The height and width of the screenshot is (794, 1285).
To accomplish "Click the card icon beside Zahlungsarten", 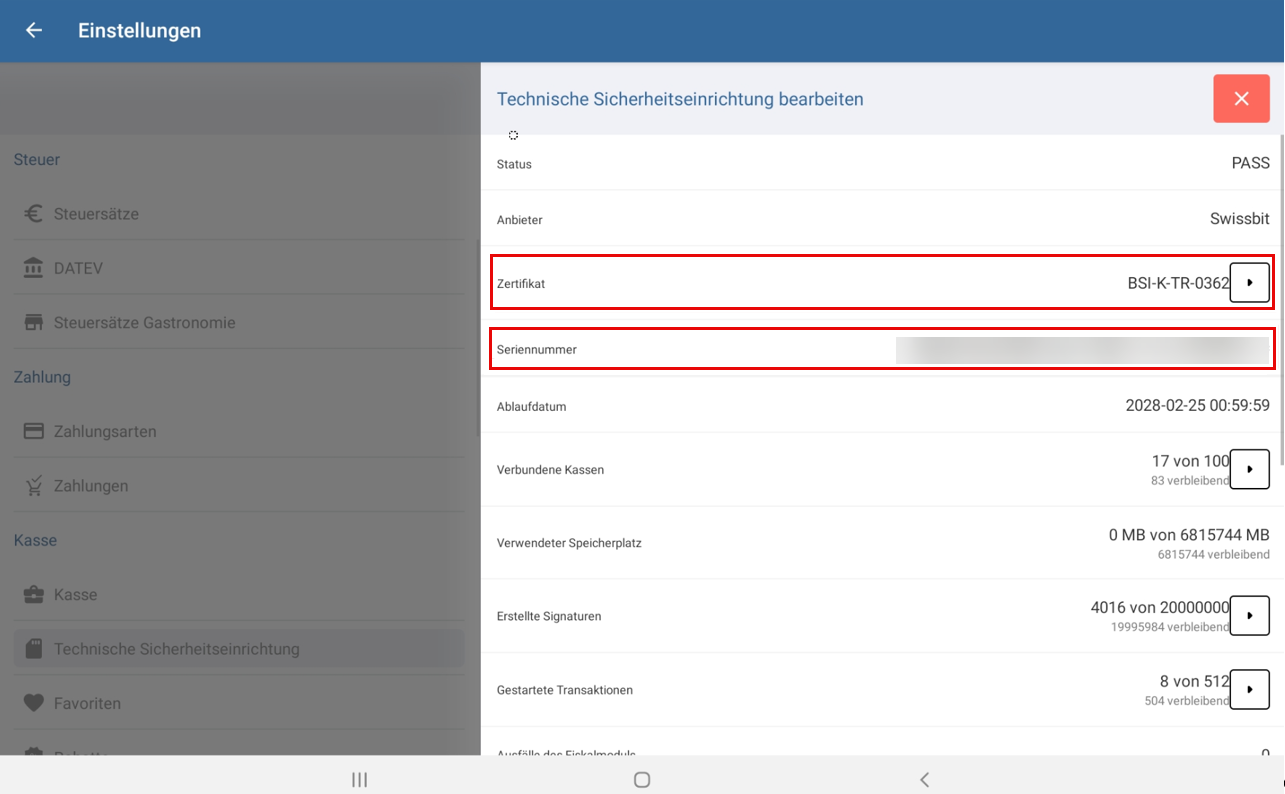I will click(33, 431).
